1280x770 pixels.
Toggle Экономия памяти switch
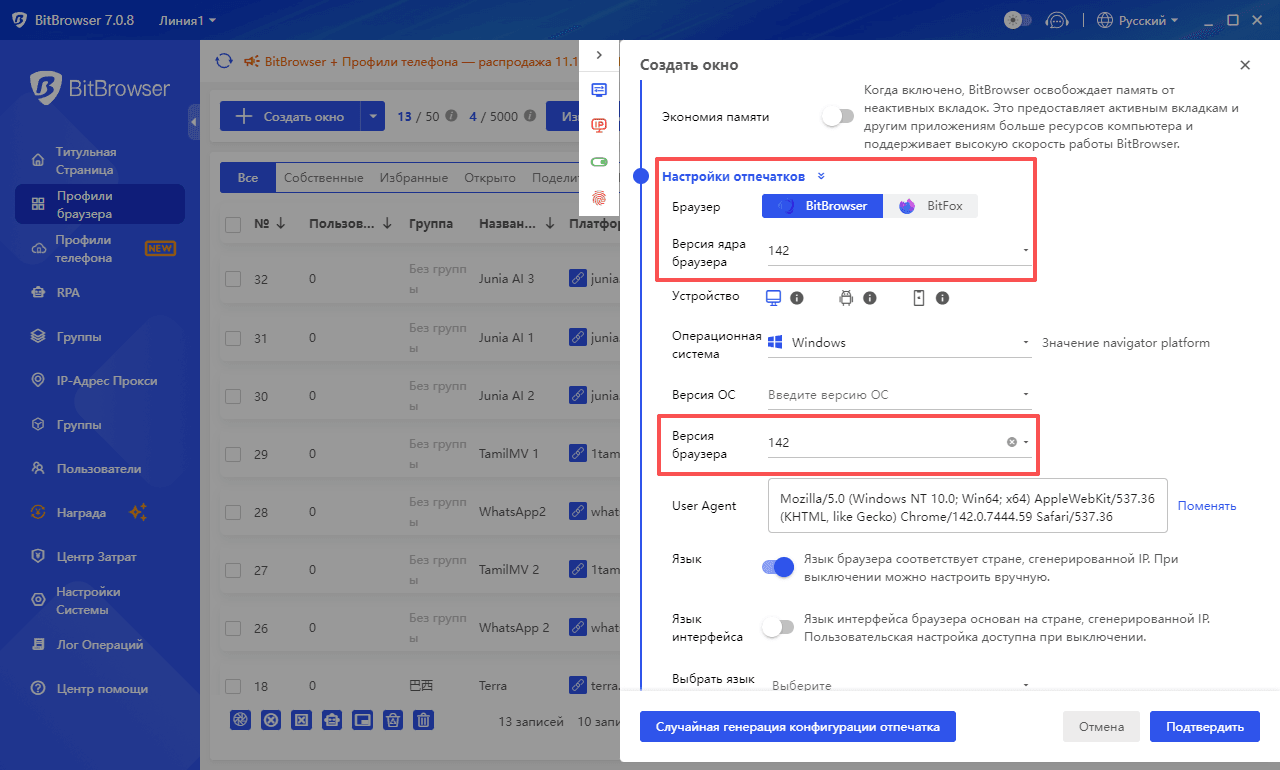(837, 116)
